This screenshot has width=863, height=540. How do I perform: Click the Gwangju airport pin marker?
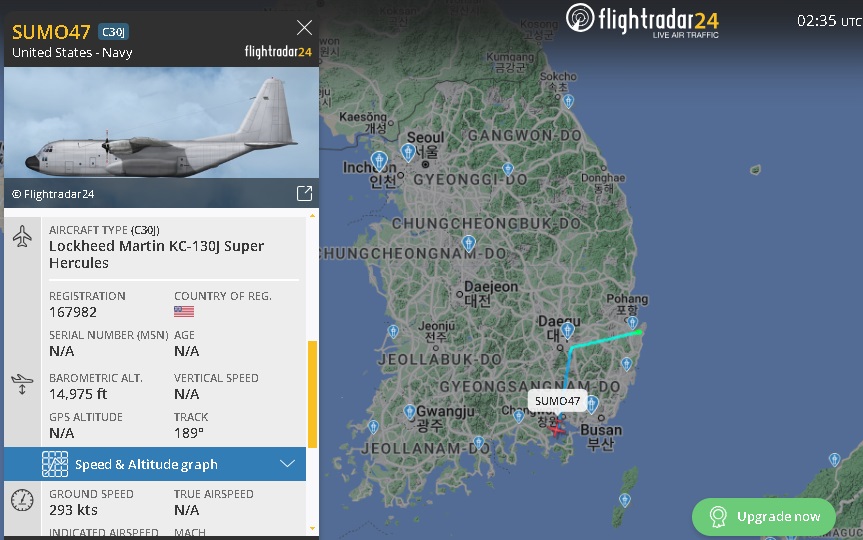point(409,412)
